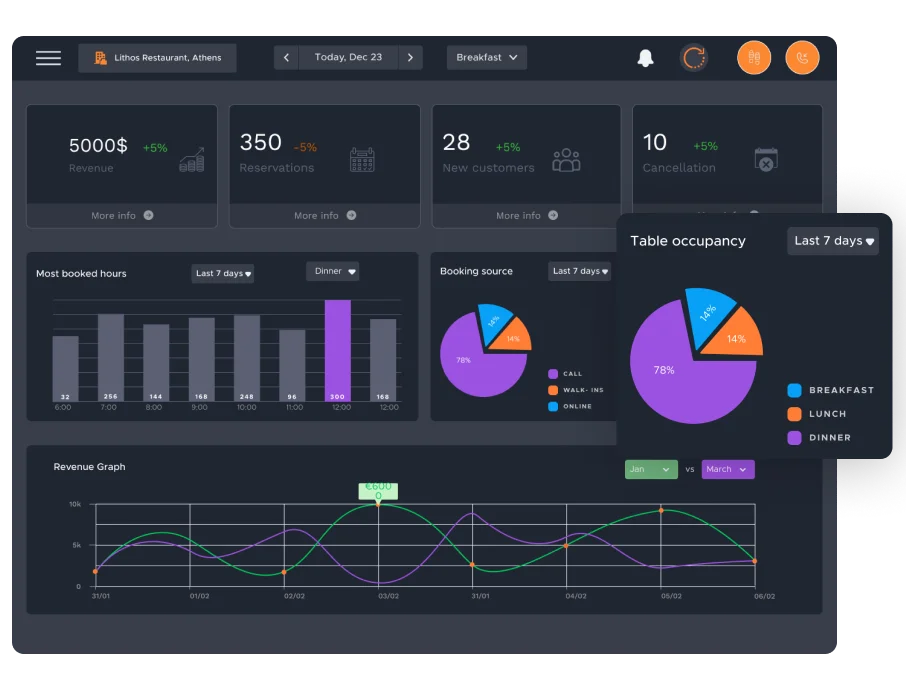Select the 256 bar at 7:00
Viewport: 906px width, 690px height.
point(111,357)
